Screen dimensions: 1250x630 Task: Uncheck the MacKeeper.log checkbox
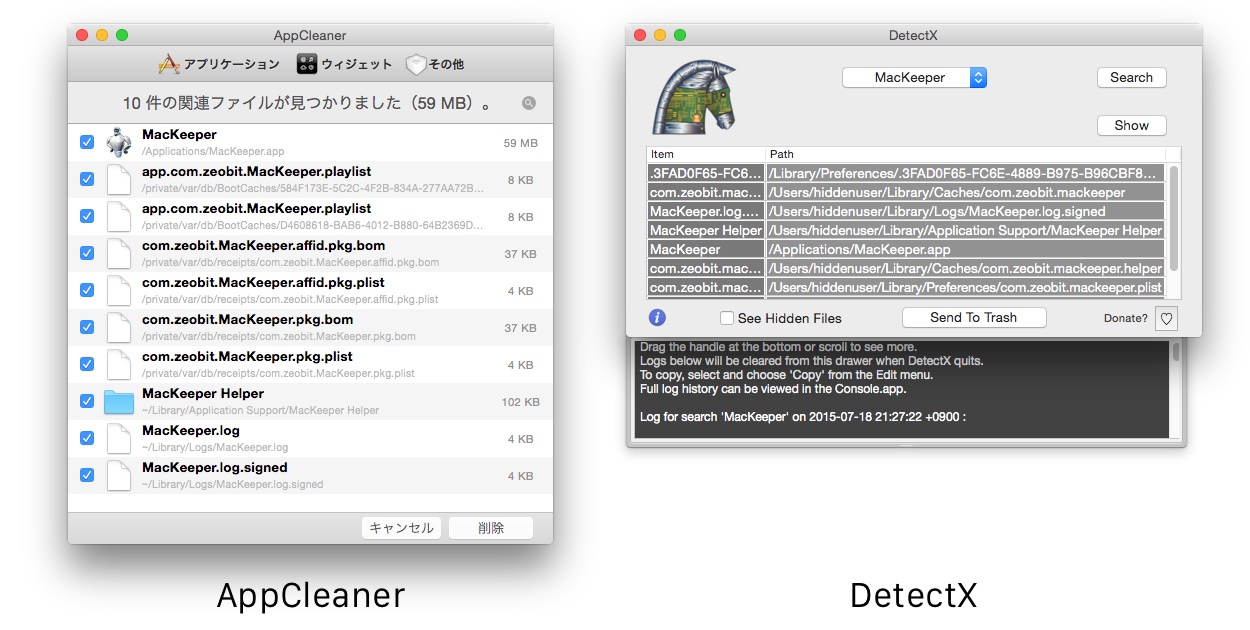tap(87, 438)
